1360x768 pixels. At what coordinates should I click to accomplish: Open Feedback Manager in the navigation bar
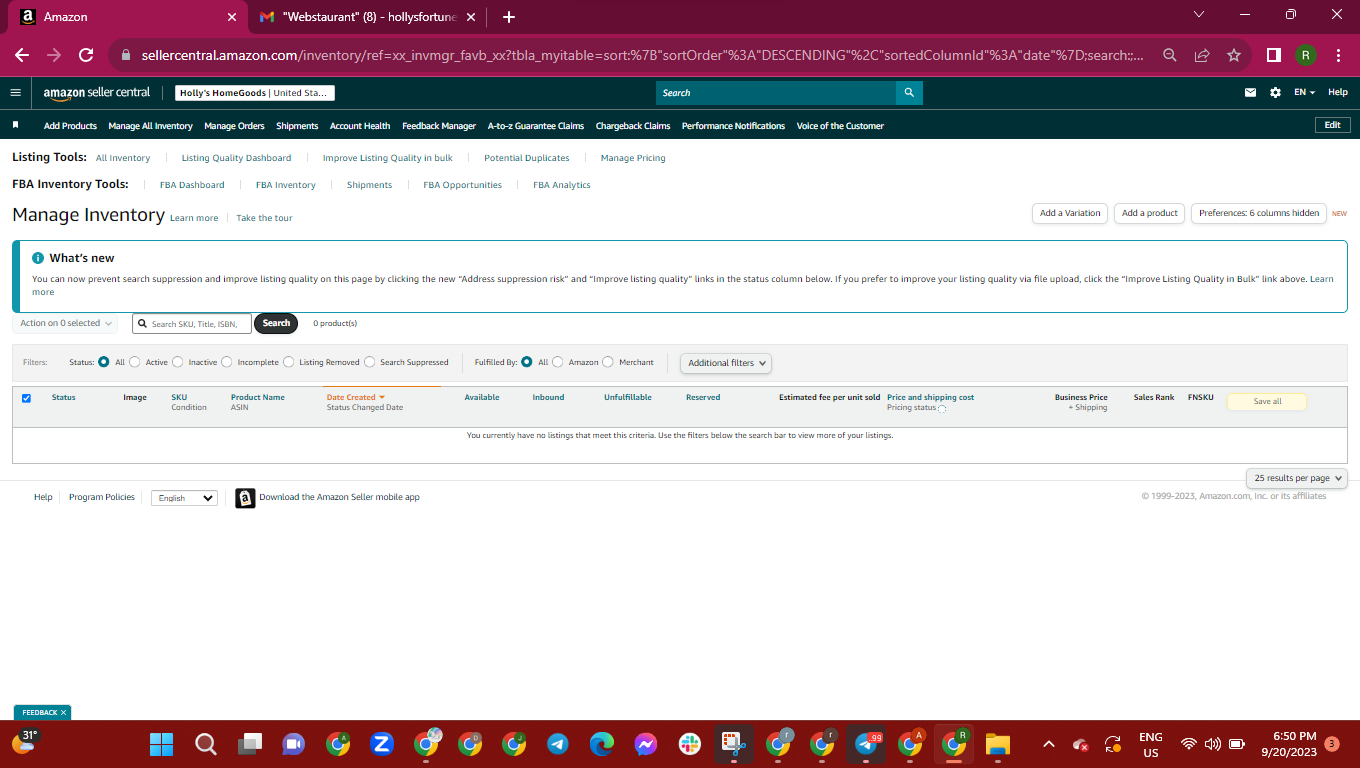439,126
